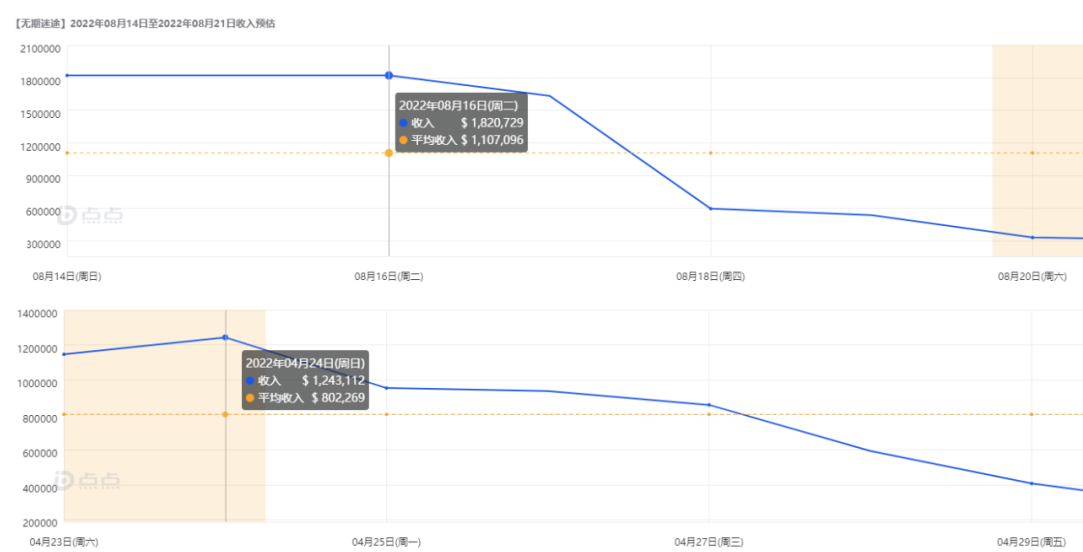Screen dimensions: 1083x552
Task: Click the 04月24日 revenue peak point
Action: click(x=225, y=337)
